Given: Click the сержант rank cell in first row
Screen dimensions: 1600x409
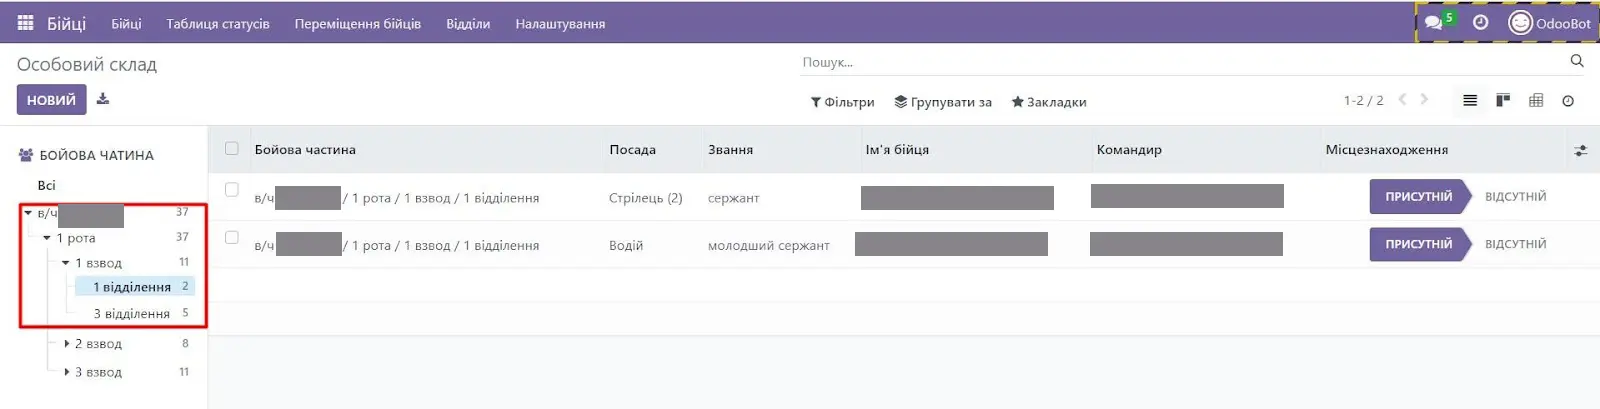Looking at the screenshot, I should 734,198.
